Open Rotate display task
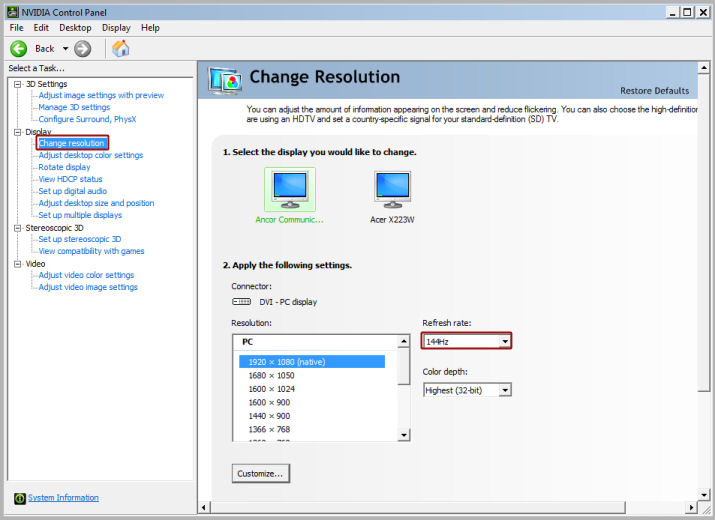Image resolution: width=715 pixels, height=520 pixels. 64,167
